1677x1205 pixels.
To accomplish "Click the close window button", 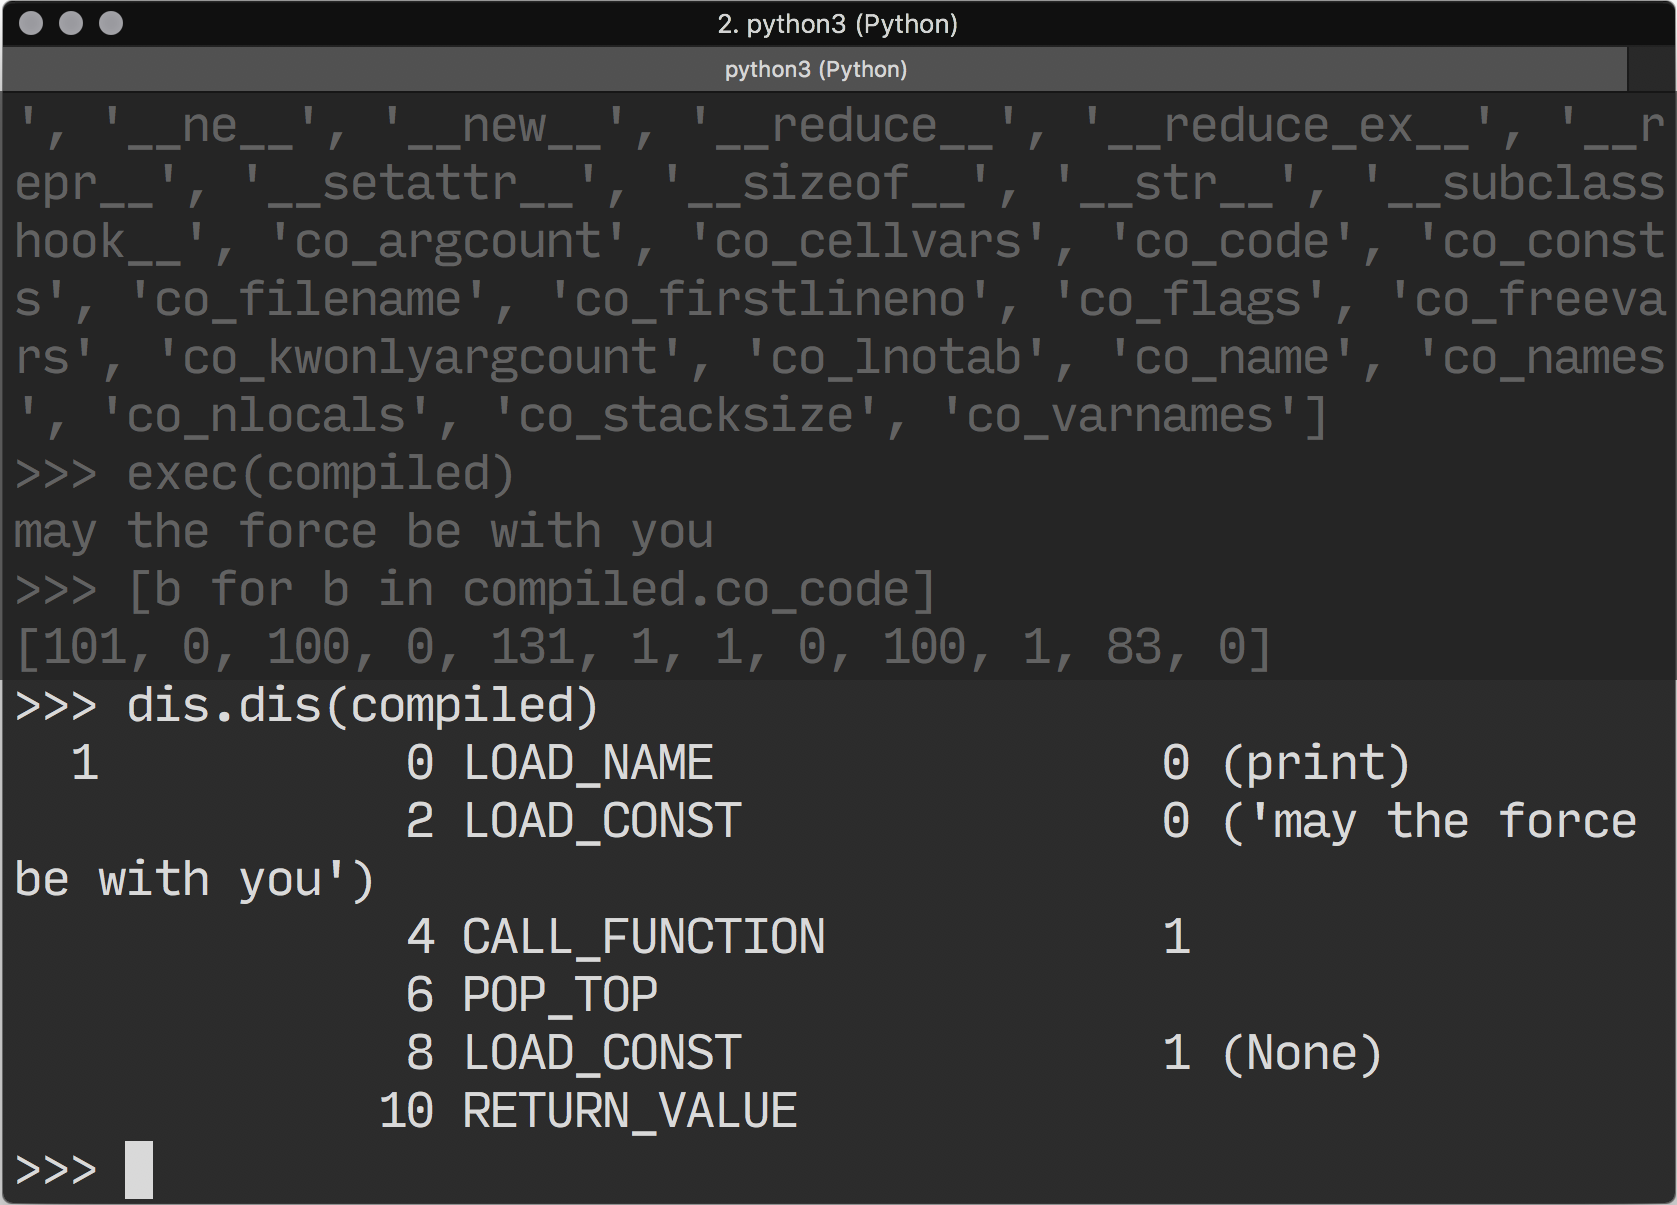I will coord(31,23).
